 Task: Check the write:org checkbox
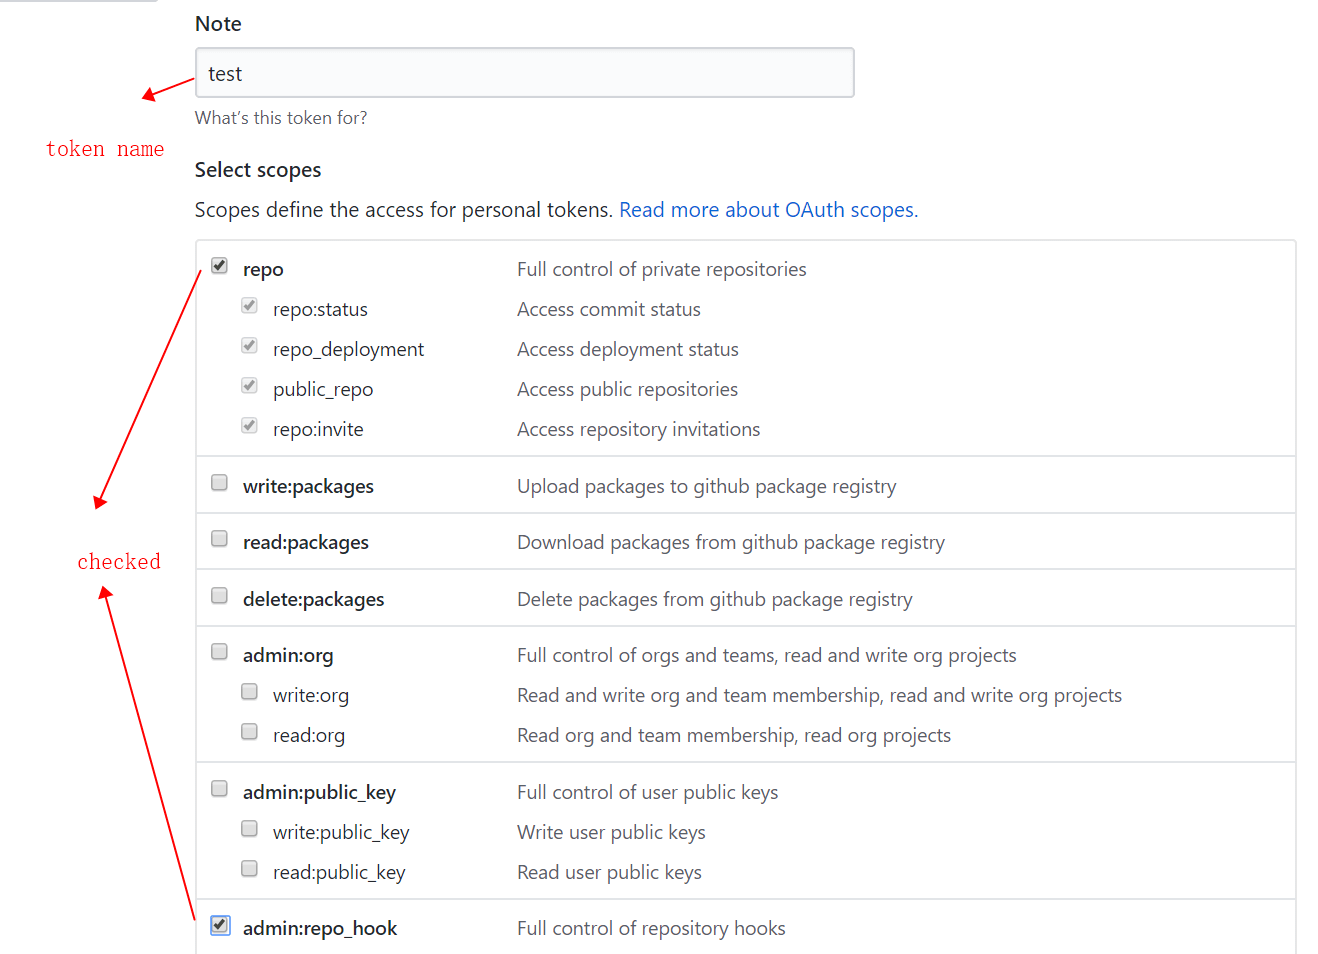[x=249, y=692]
